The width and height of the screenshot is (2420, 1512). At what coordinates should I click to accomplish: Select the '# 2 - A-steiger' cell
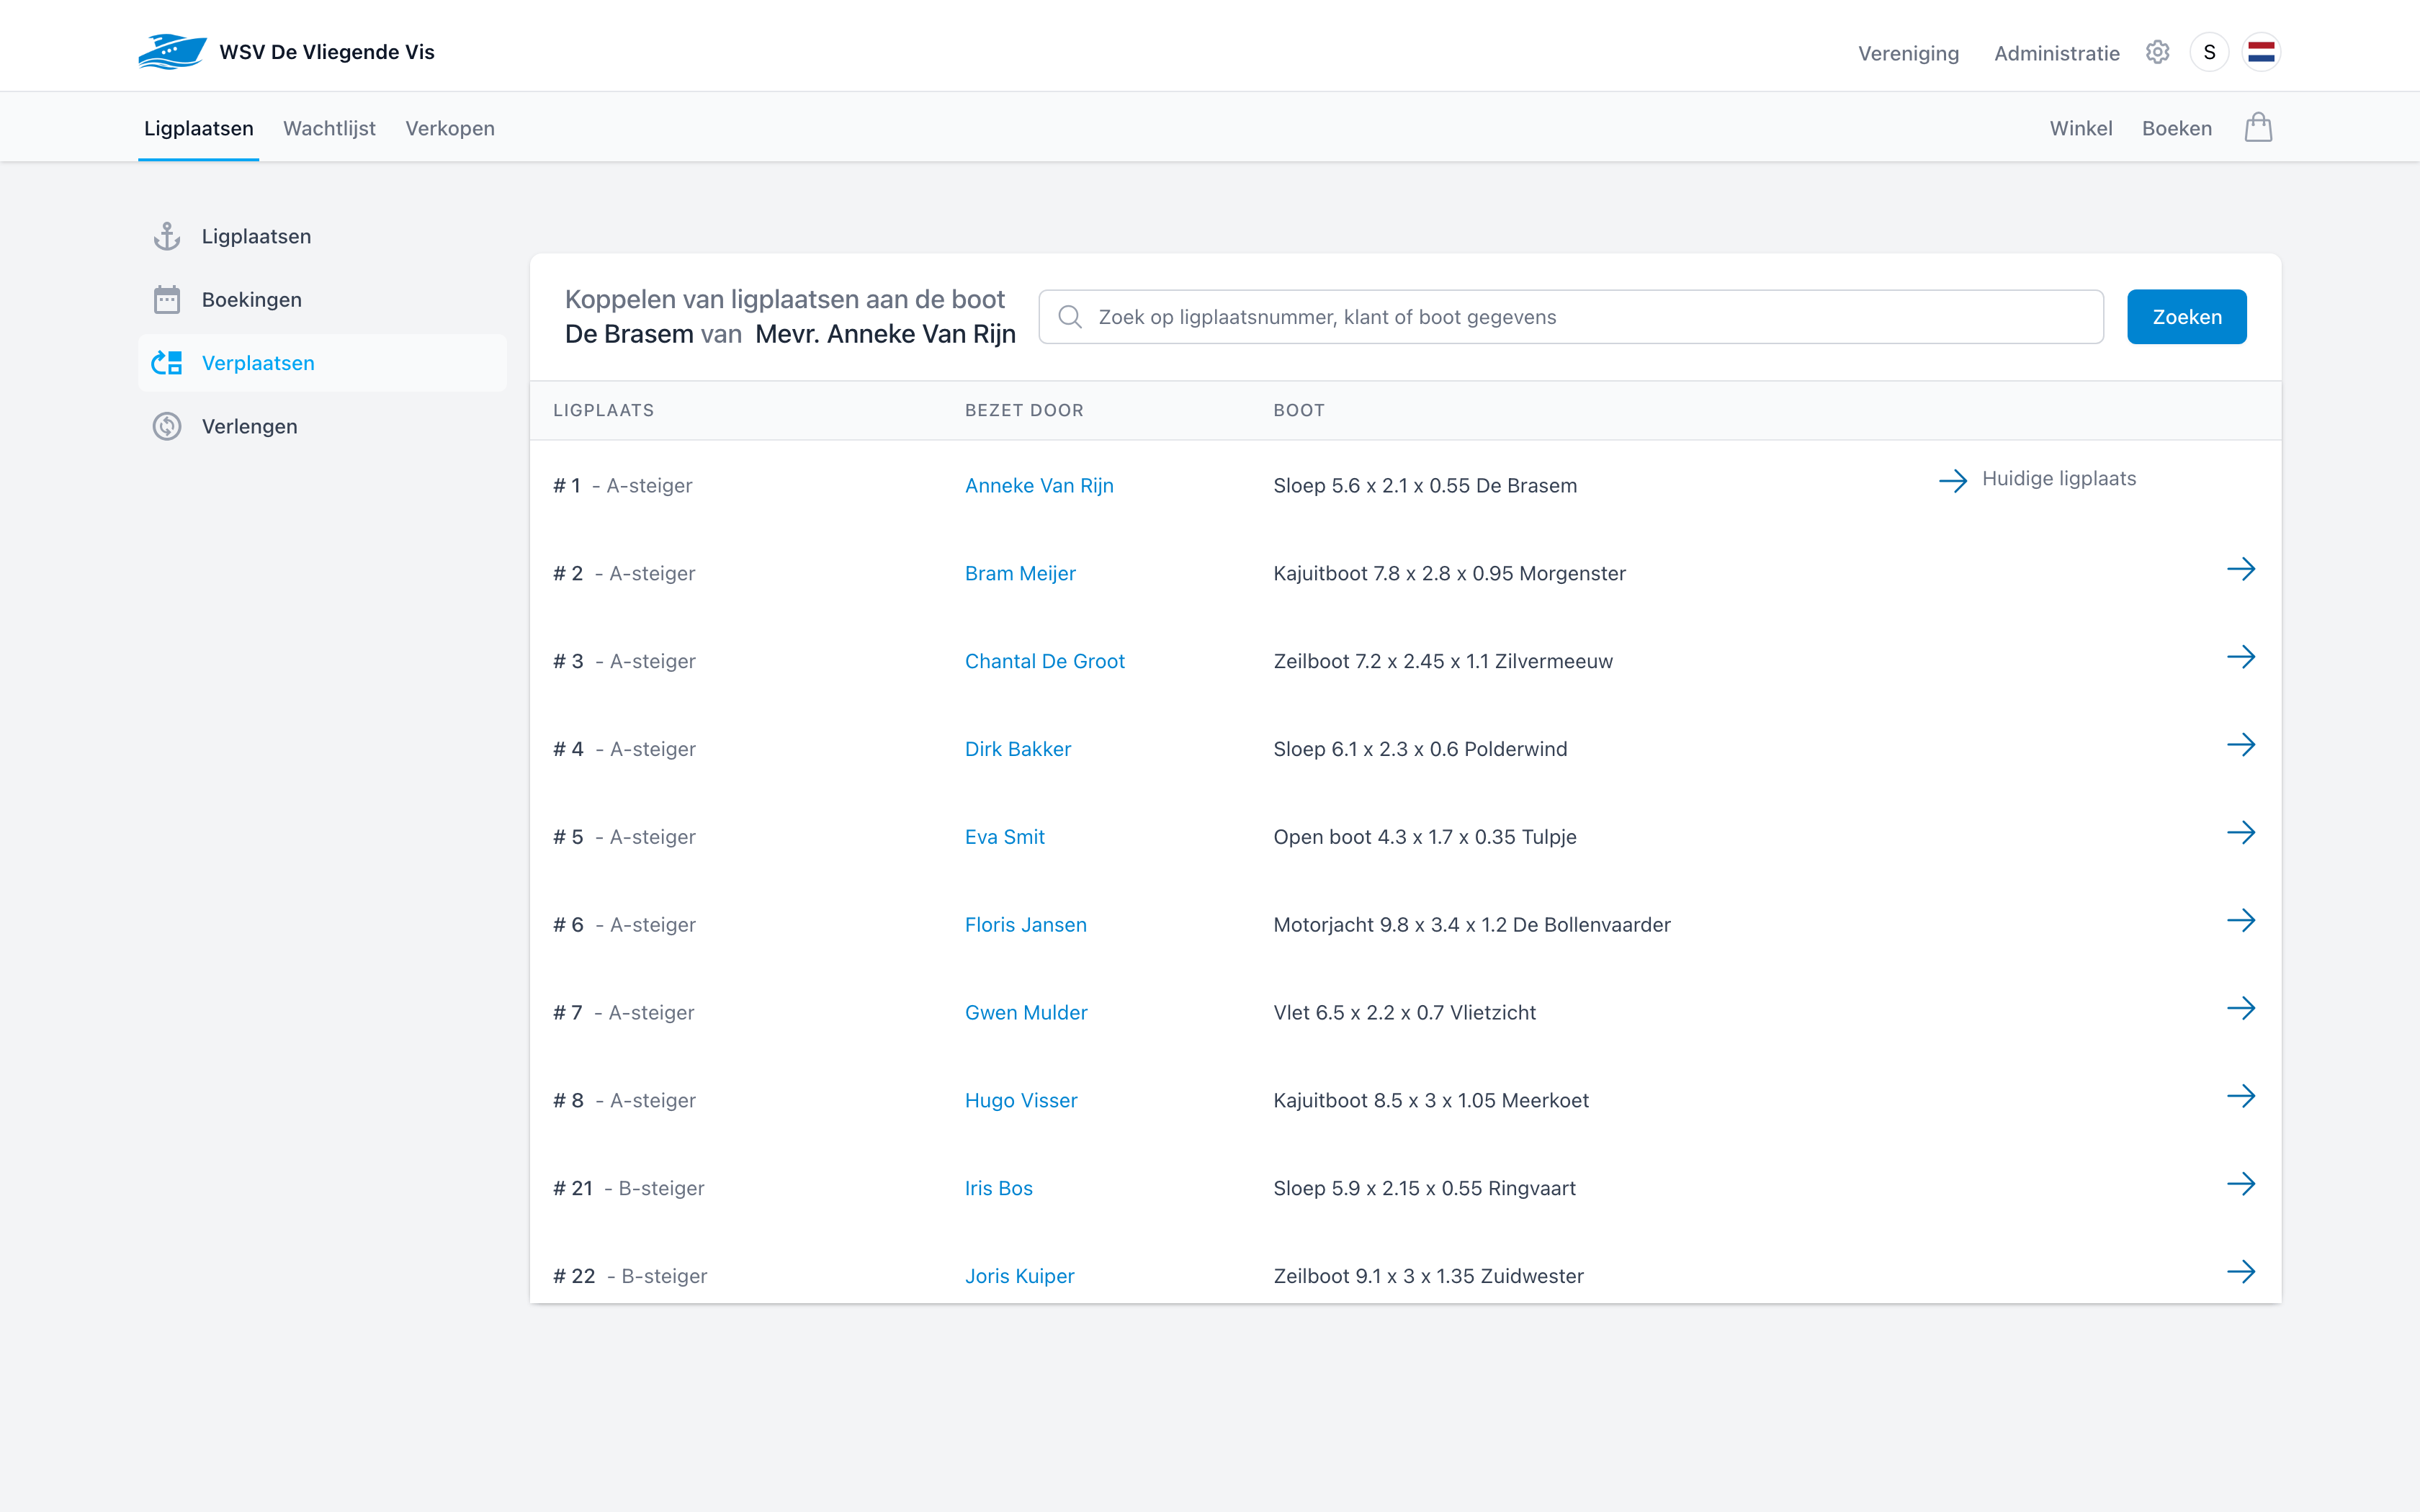pyautogui.click(x=624, y=573)
